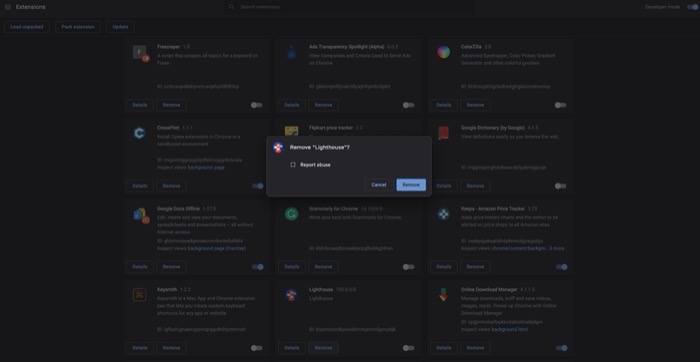Enable the Frascraper extension toggle
The image size is (700, 362).
click(257, 105)
